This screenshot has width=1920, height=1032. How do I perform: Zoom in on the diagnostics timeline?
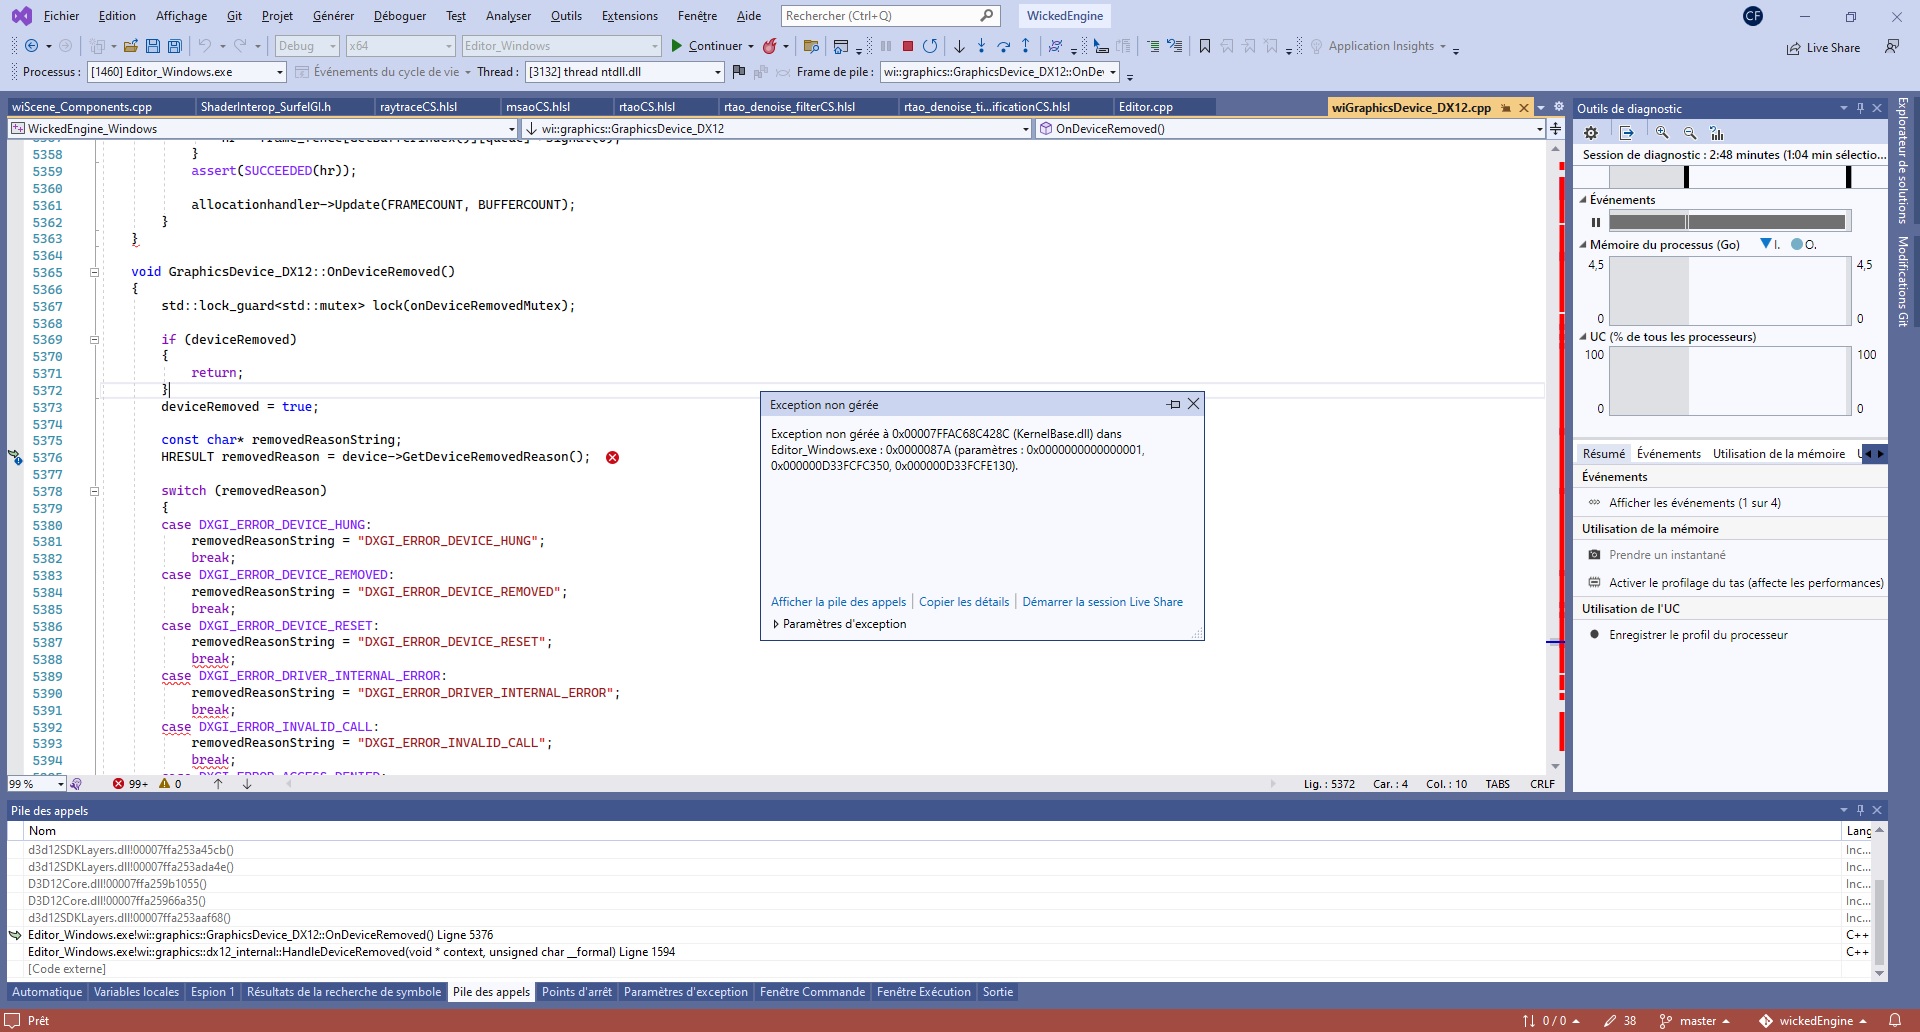coord(1662,132)
